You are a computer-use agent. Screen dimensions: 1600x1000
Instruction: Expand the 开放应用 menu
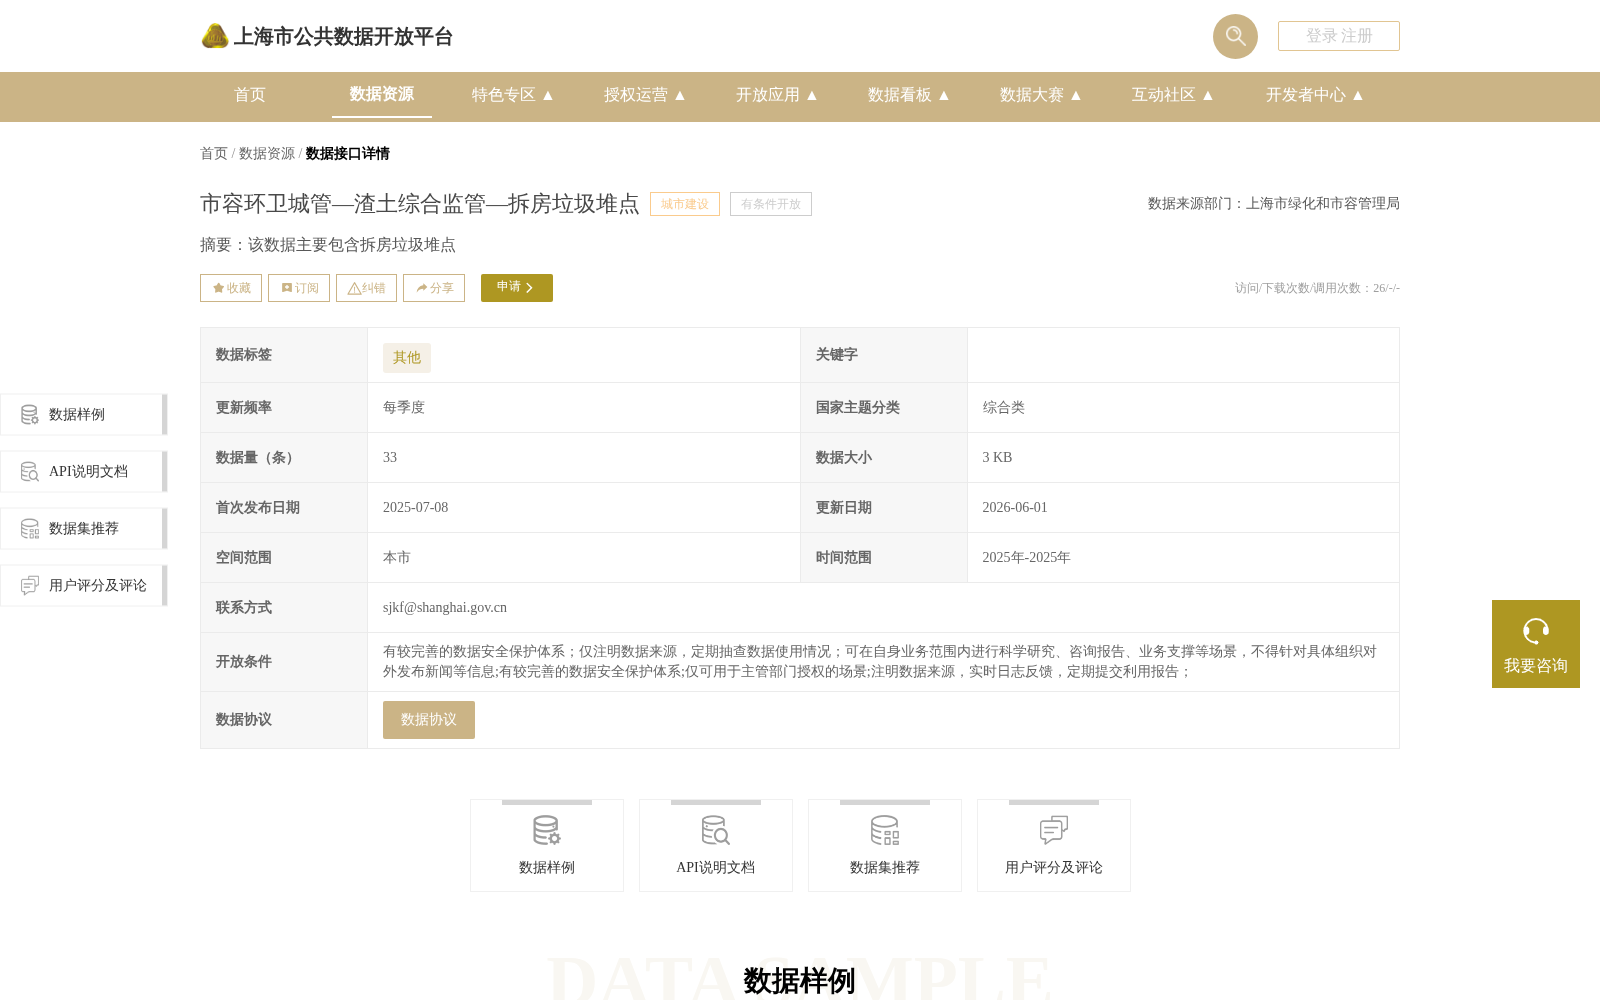point(776,95)
